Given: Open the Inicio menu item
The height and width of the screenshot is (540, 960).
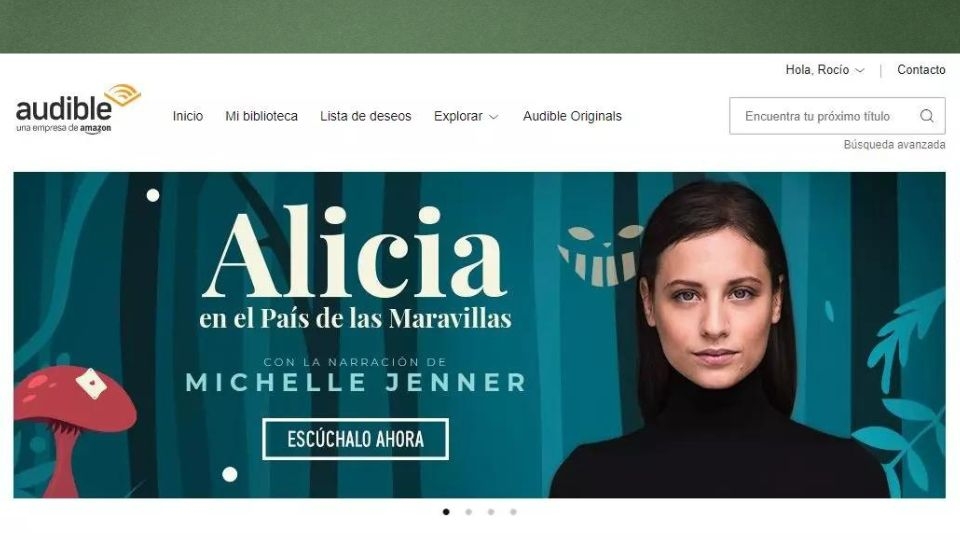Looking at the screenshot, I should coord(187,116).
